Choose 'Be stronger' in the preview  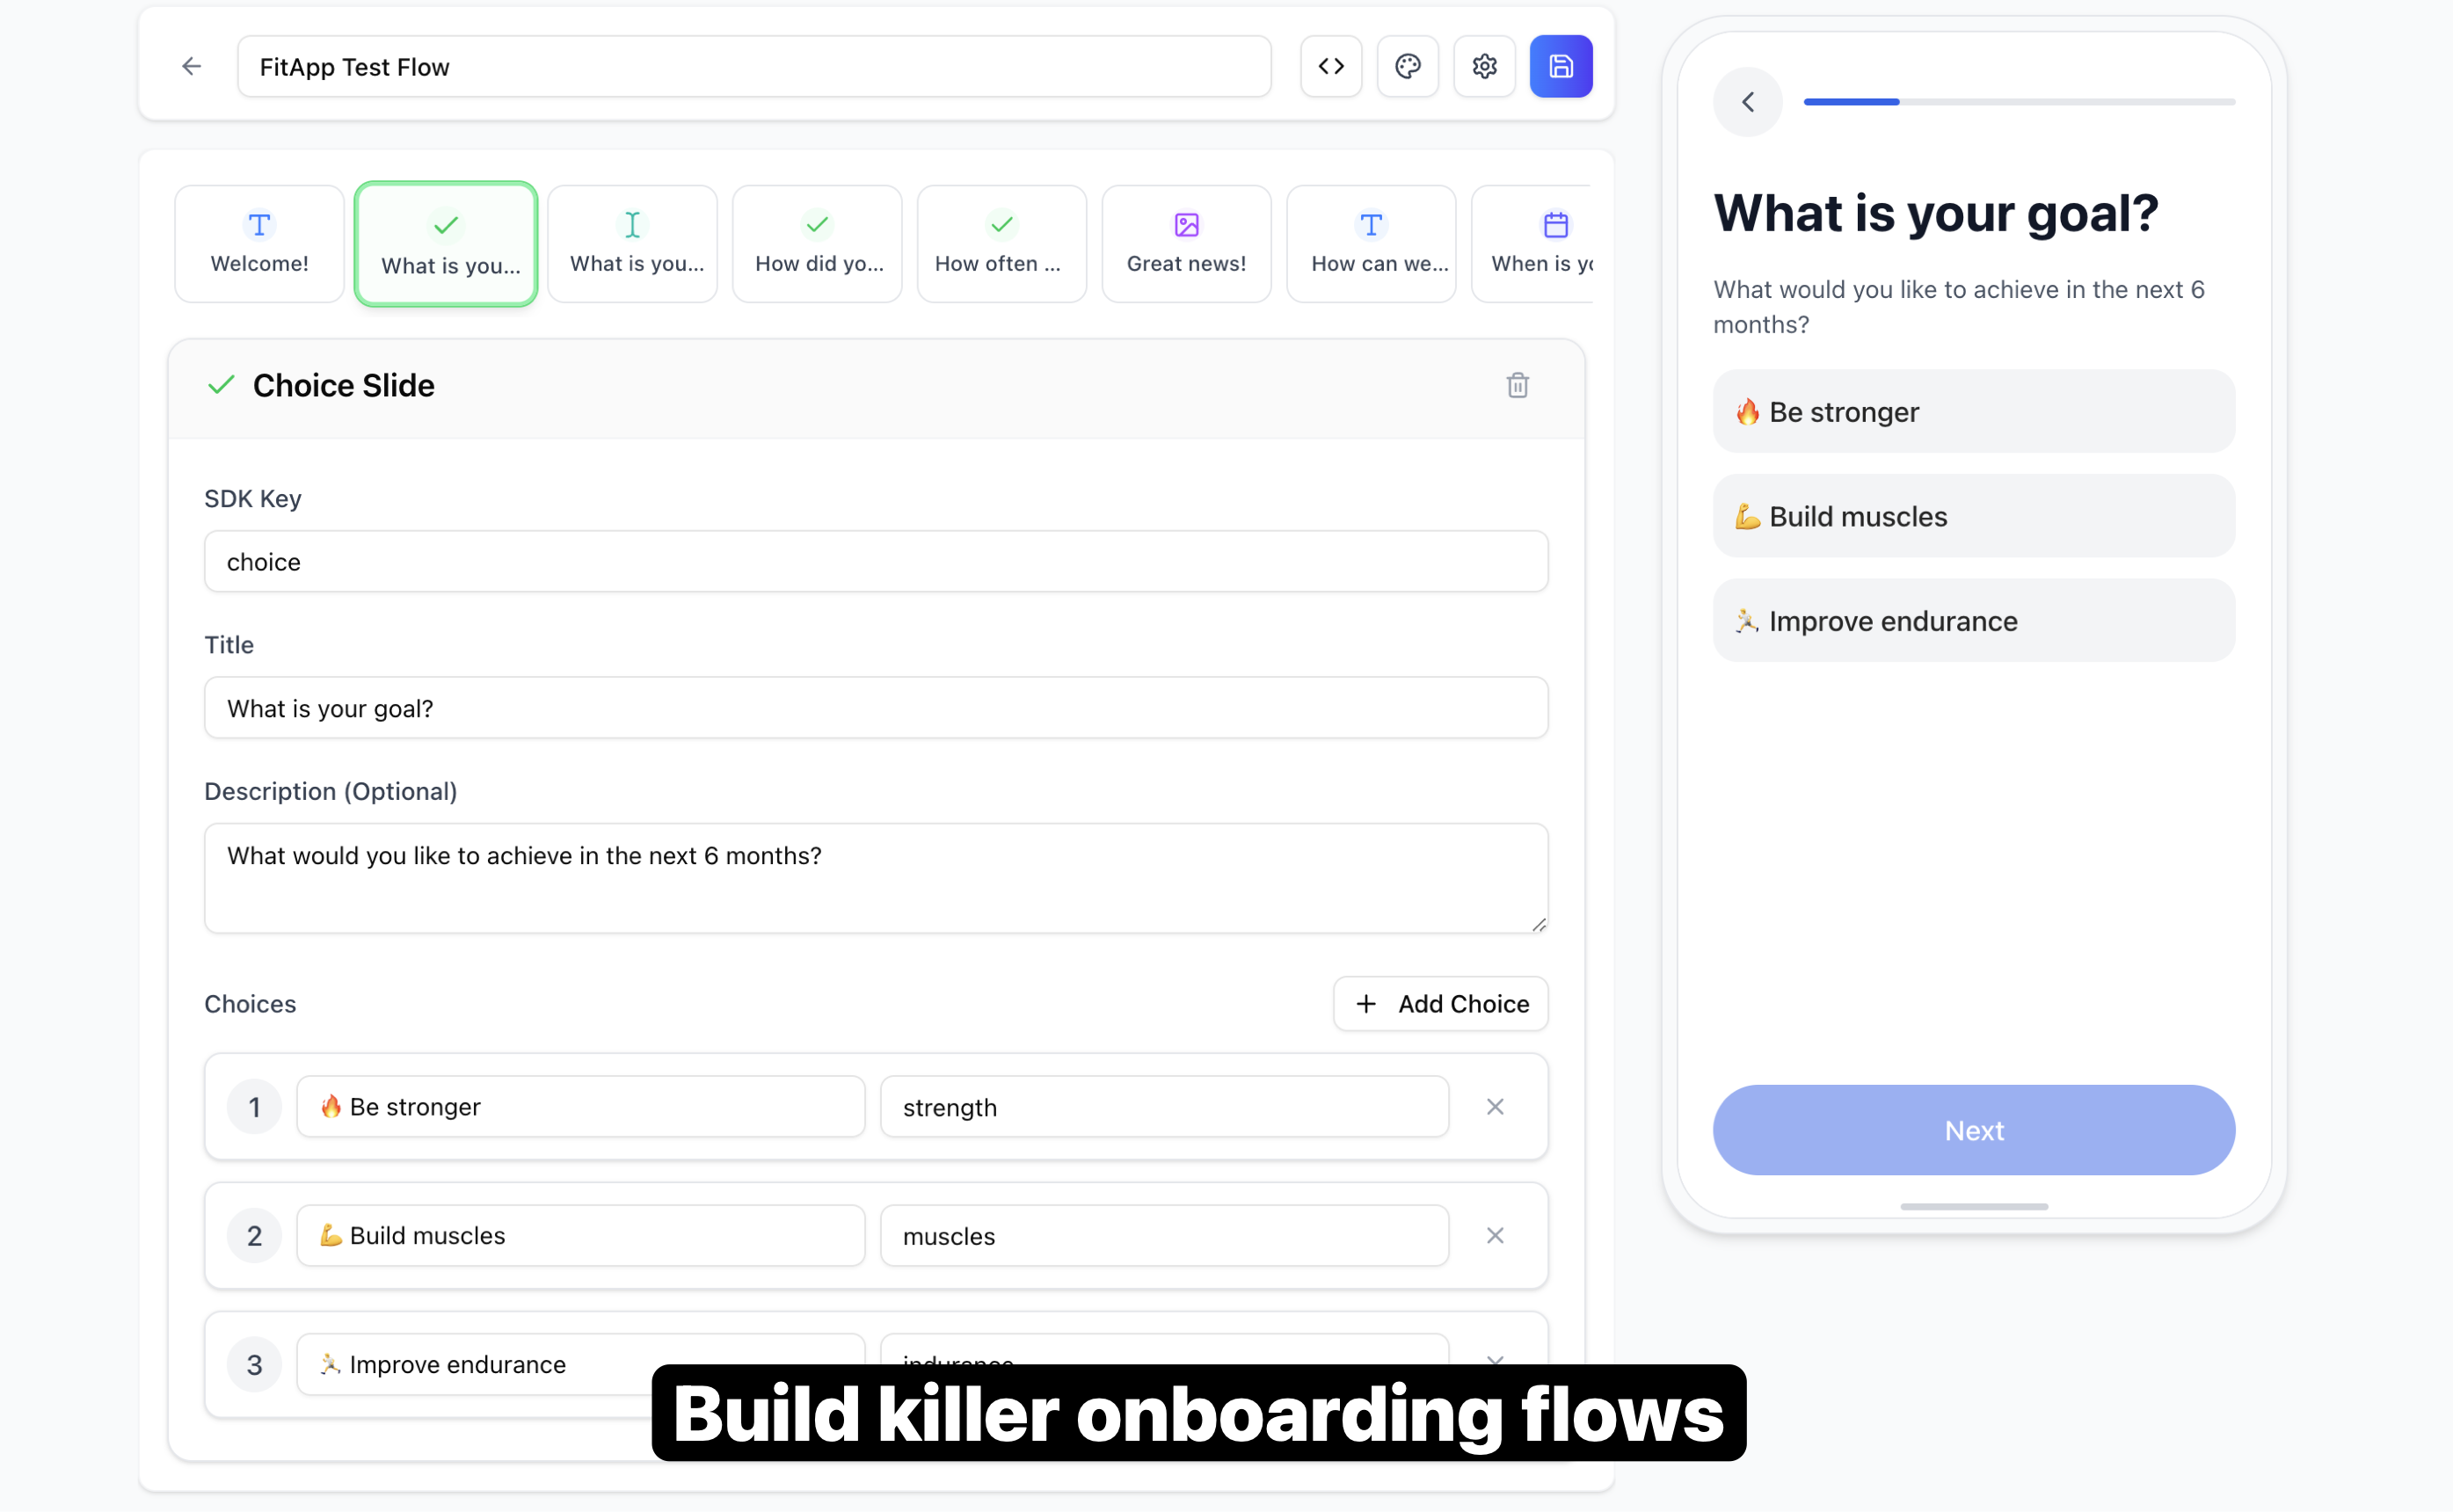[1974, 412]
